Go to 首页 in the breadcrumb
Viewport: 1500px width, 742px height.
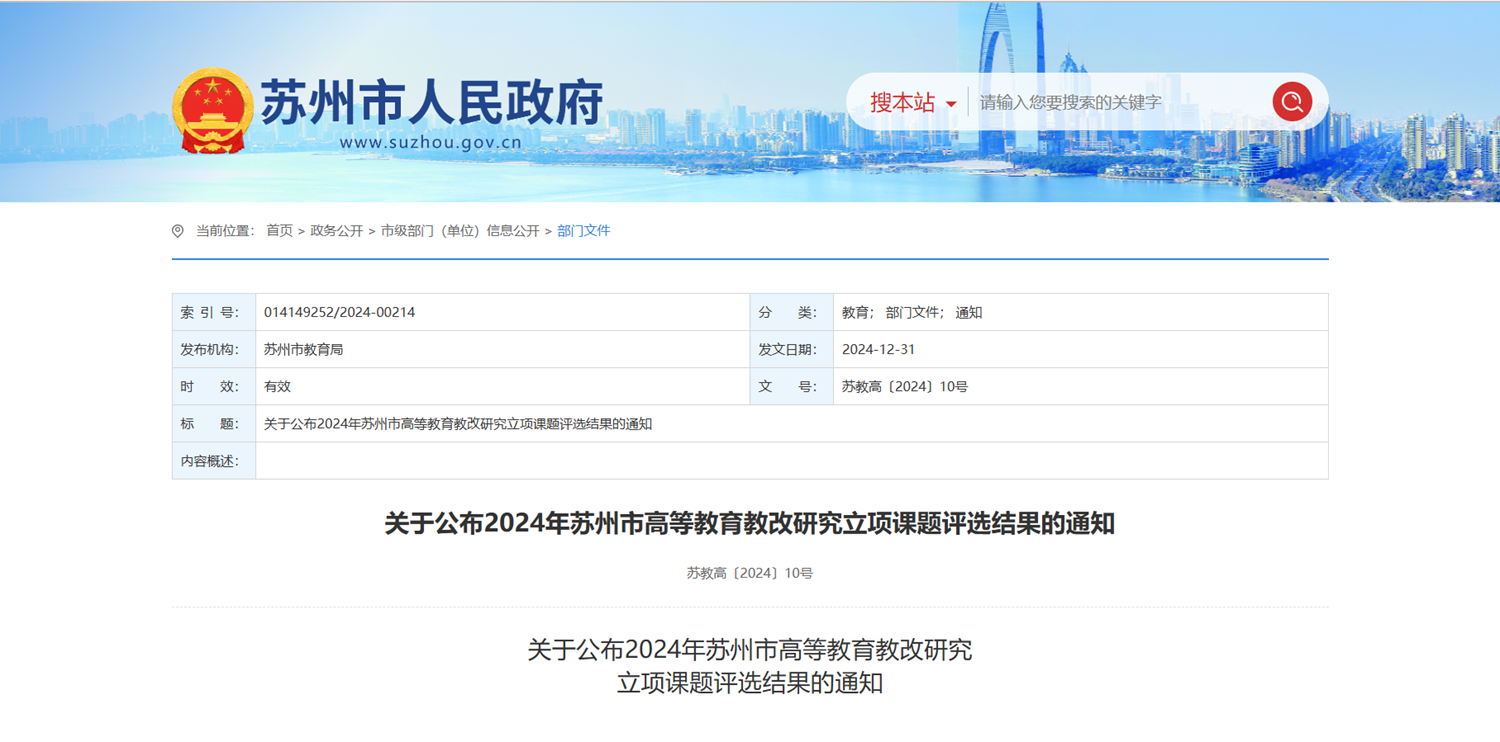point(279,231)
